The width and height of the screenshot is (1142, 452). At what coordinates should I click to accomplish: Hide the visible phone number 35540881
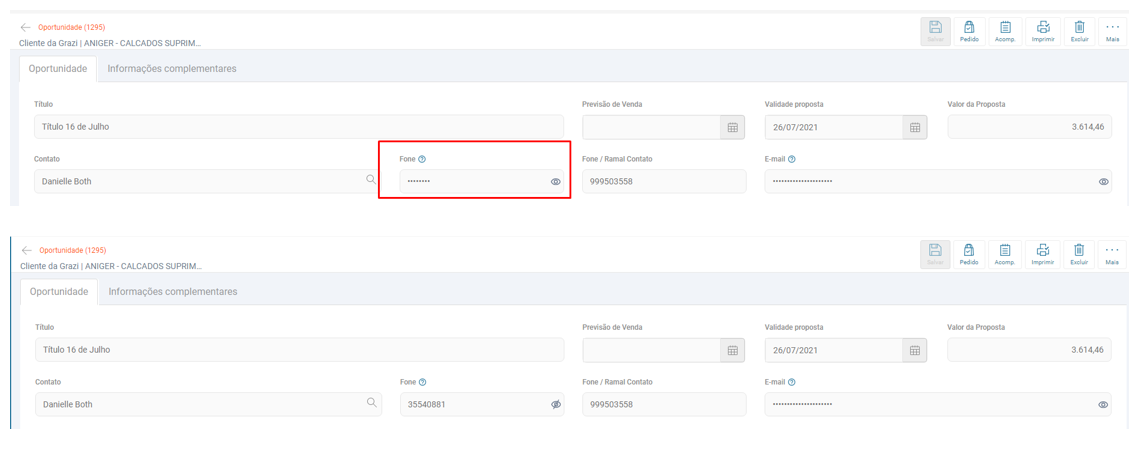(556, 405)
